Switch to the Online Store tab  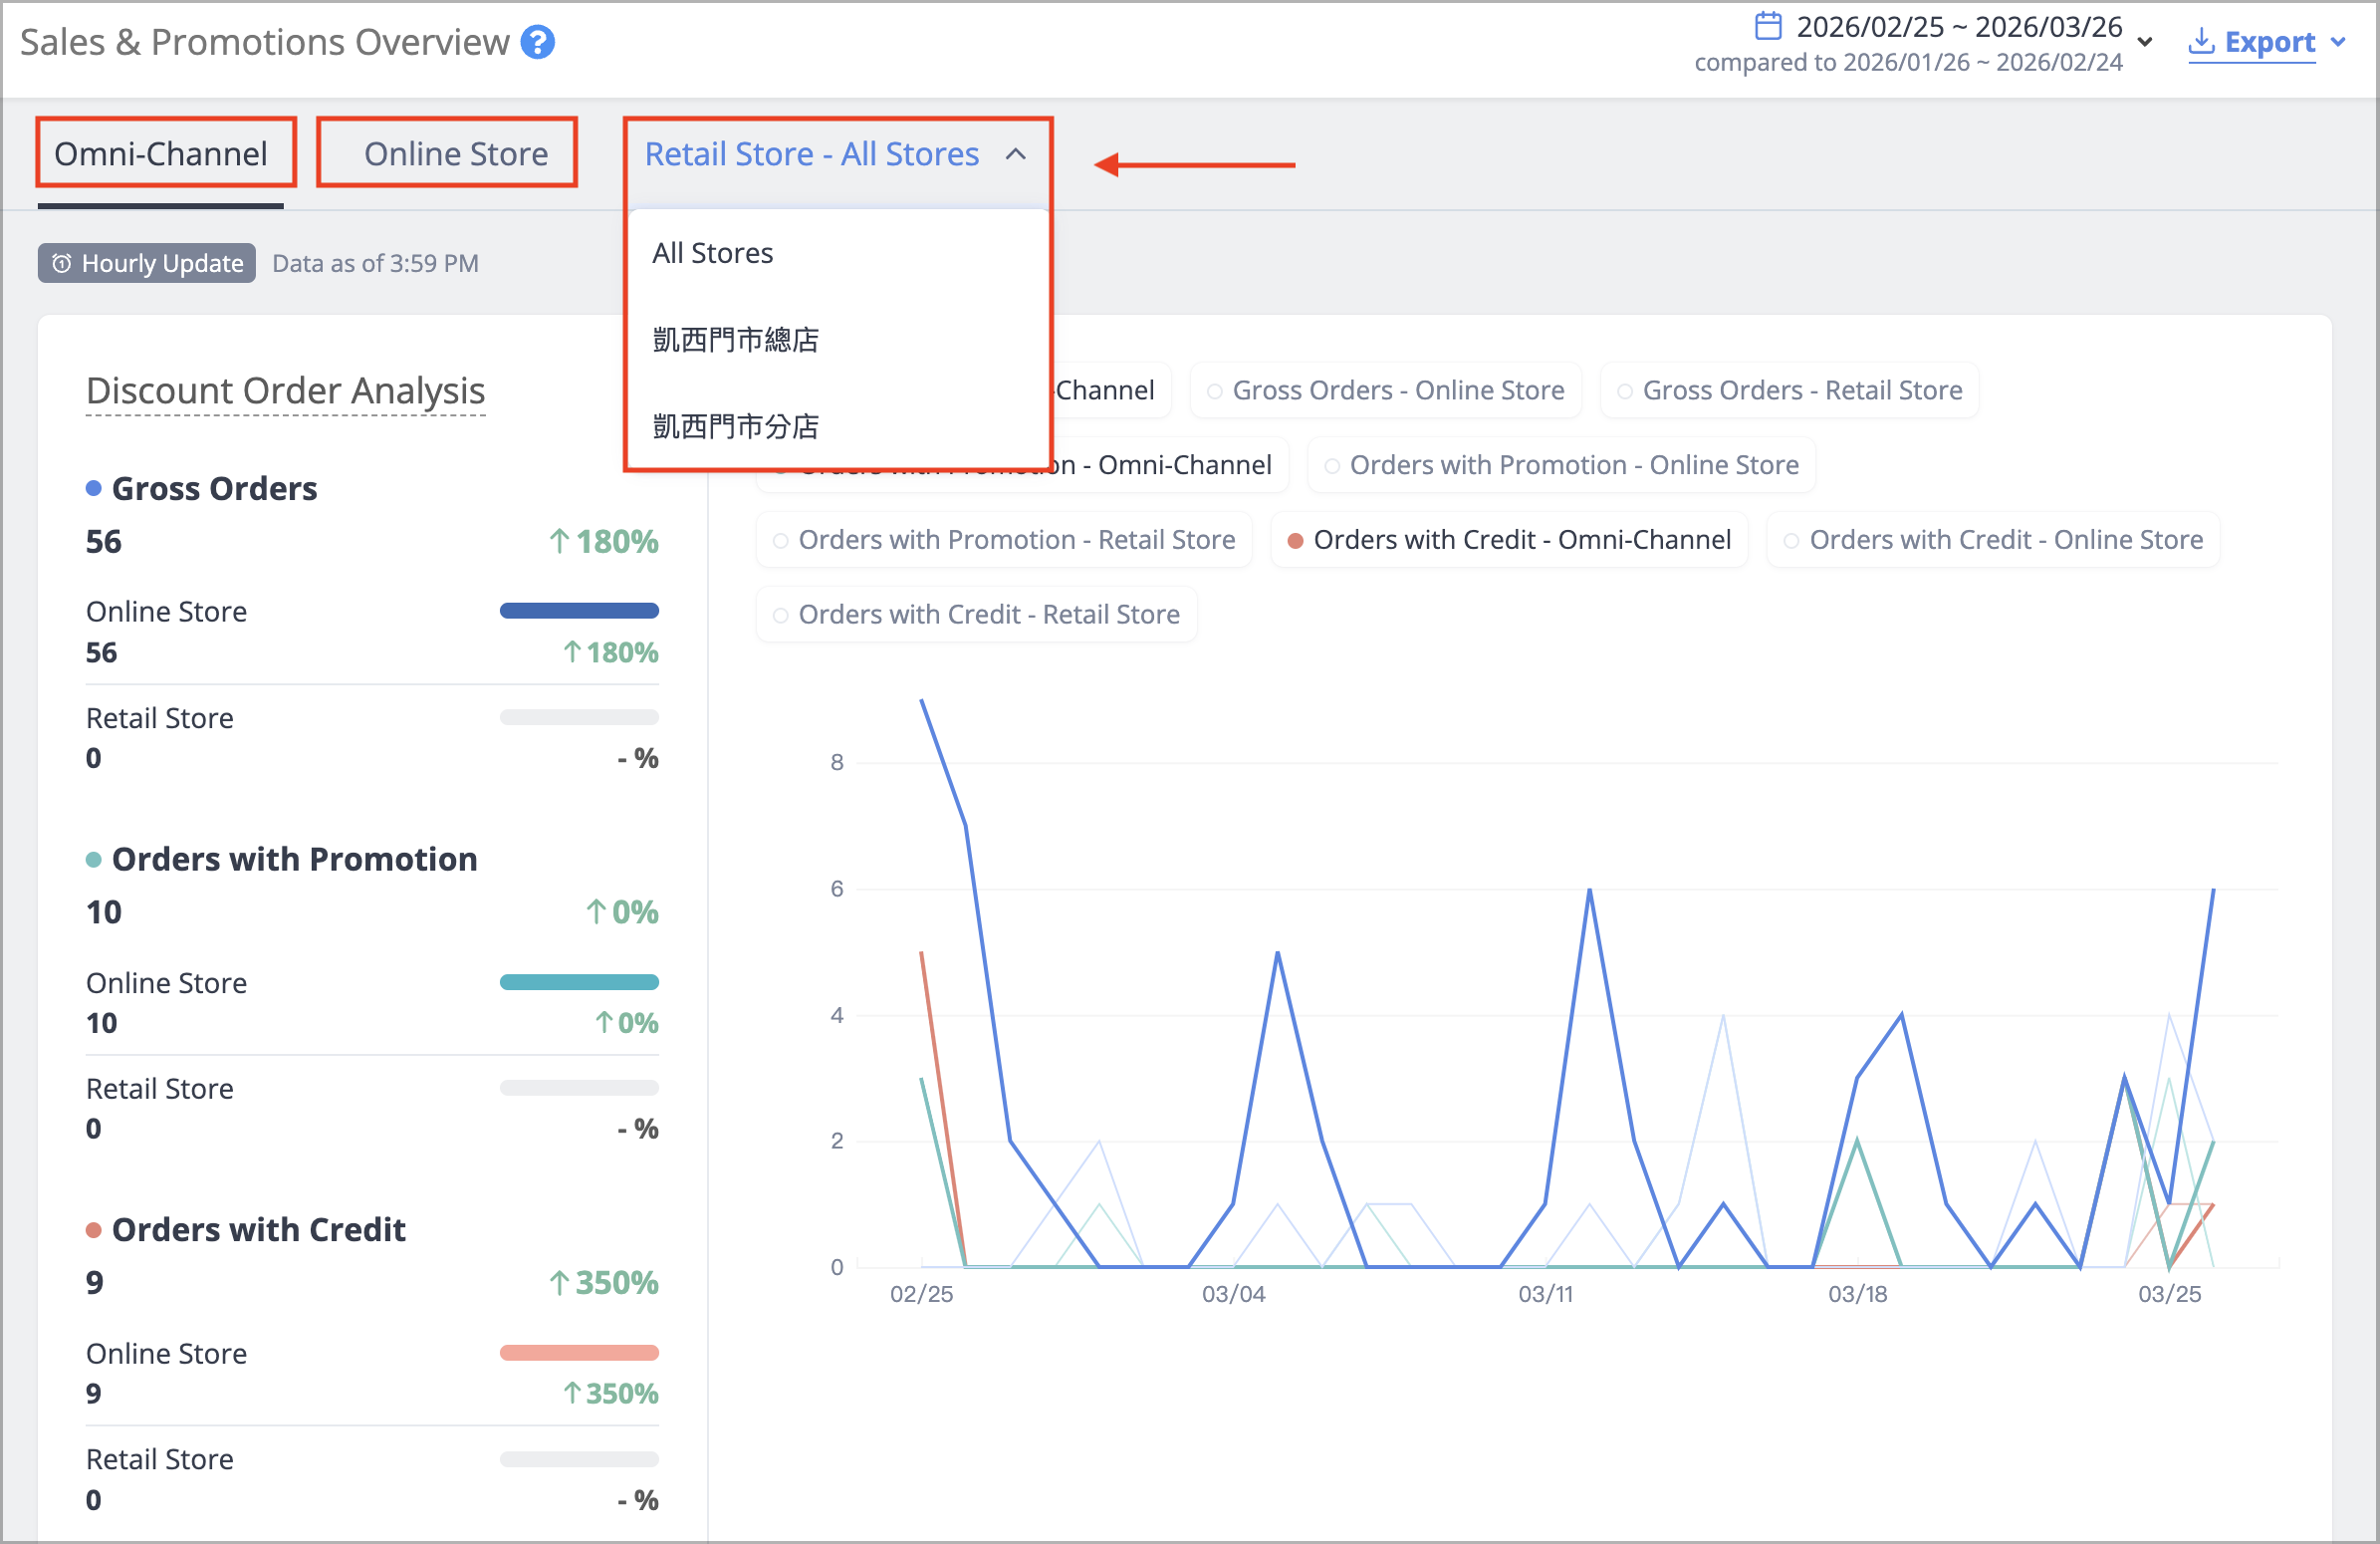coord(456,154)
